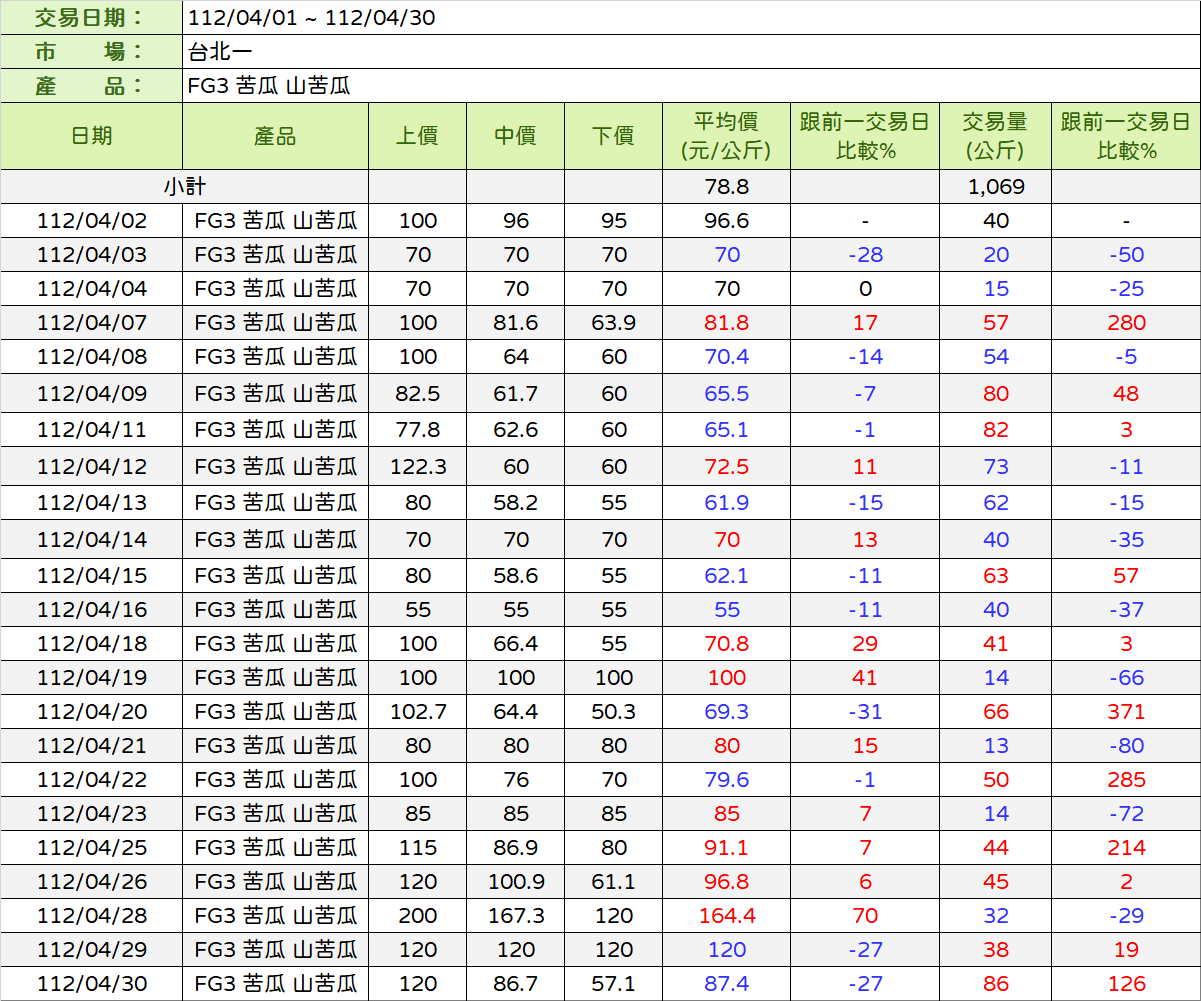This screenshot has width=1201, height=1001.
Task: Click the upper price 122.3 cell
Action: pos(417,467)
